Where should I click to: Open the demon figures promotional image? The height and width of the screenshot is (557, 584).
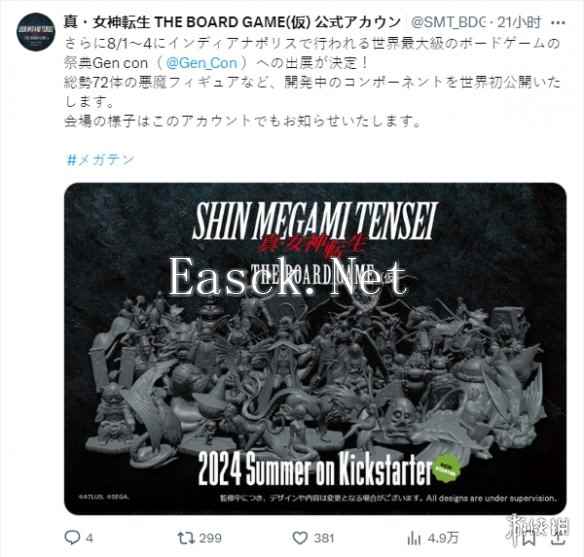315,348
